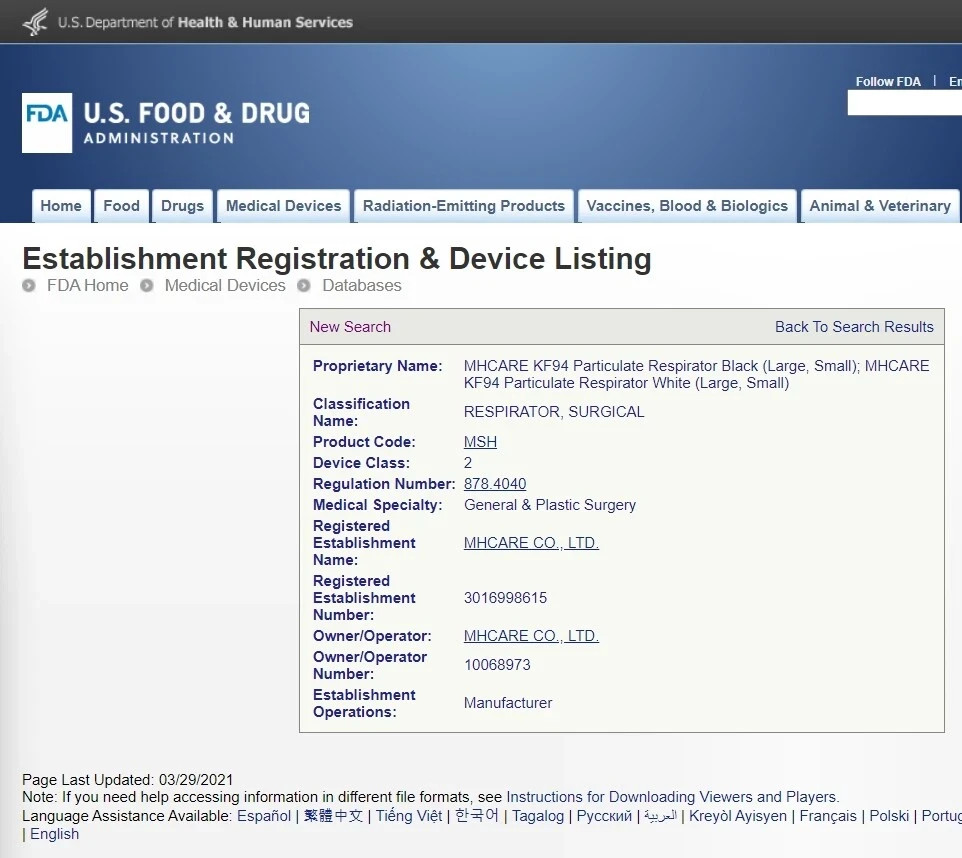Viewport: 962px width, 858px height.
Task: Select Kreyòl Ayisyen language assistance
Action: coord(737,816)
